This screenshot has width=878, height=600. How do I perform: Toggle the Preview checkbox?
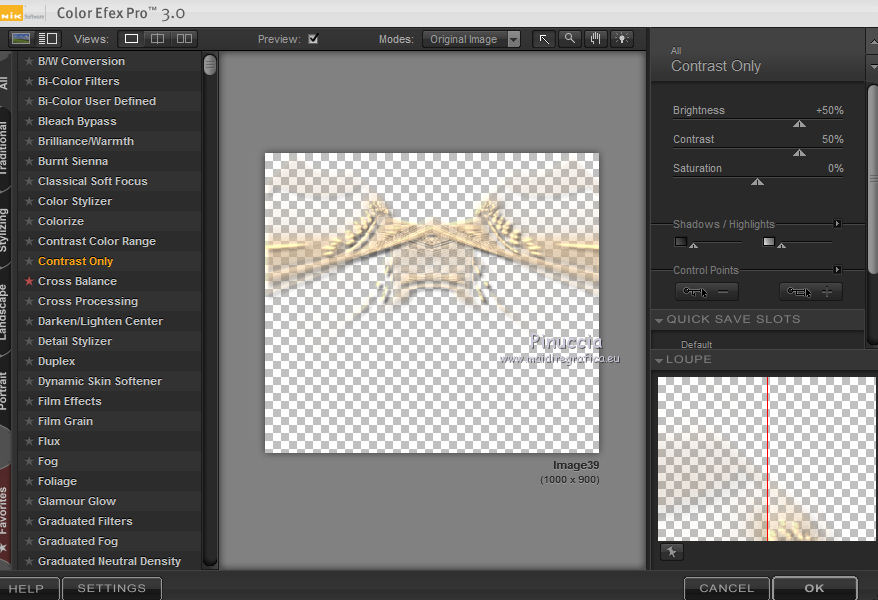click(313, 39)
